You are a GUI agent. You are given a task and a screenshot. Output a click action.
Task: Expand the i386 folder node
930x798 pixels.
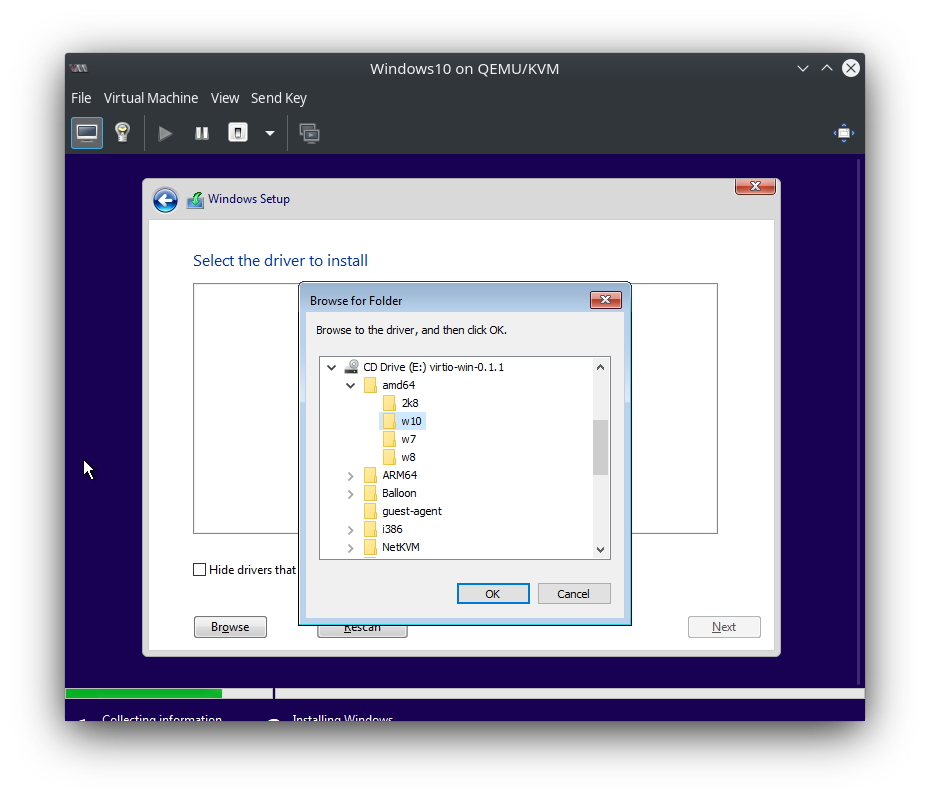(351, 530)
